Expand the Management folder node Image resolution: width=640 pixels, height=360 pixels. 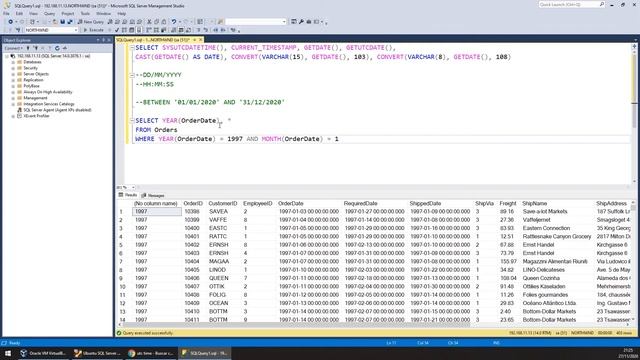click(13, 98)
